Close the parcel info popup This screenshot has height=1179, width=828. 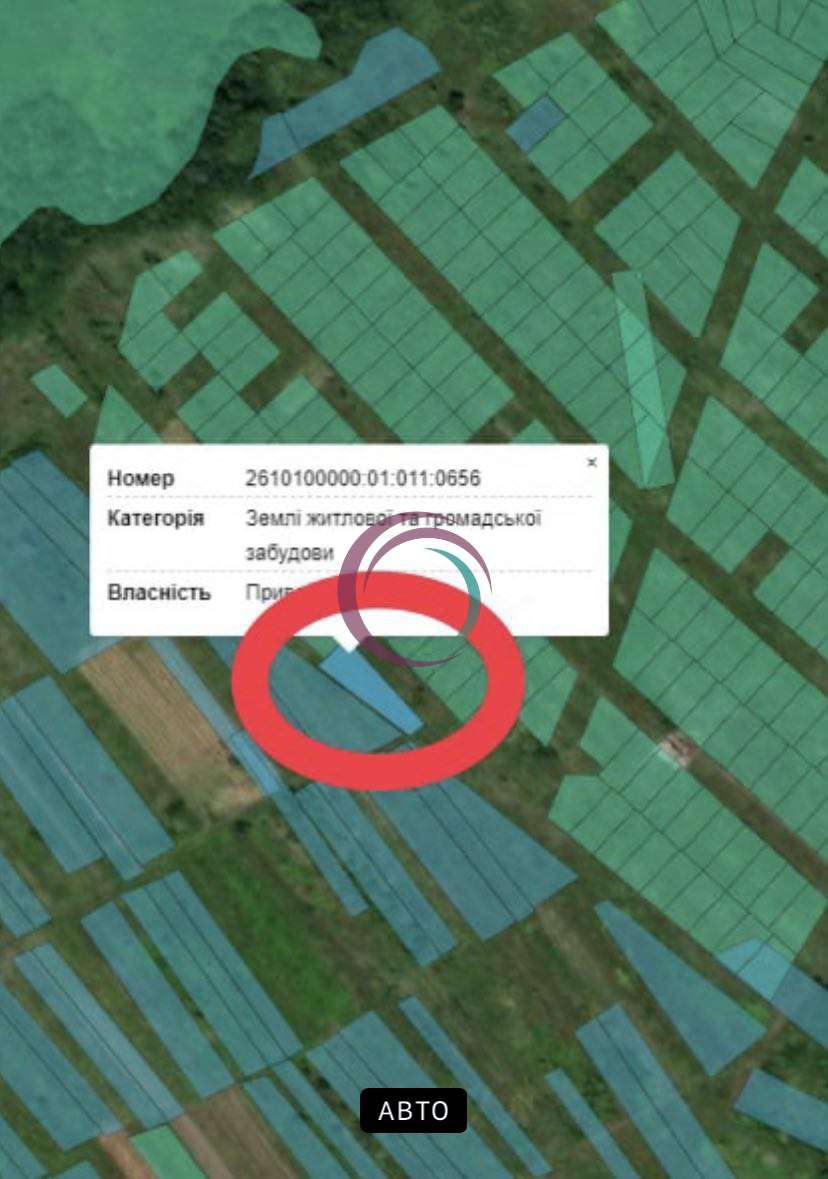(x=592, y=462)
